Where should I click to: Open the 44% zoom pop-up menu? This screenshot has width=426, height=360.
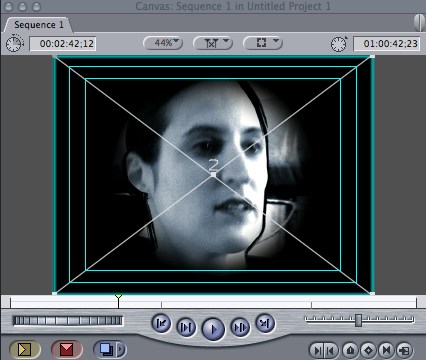[x=163, y=43]
